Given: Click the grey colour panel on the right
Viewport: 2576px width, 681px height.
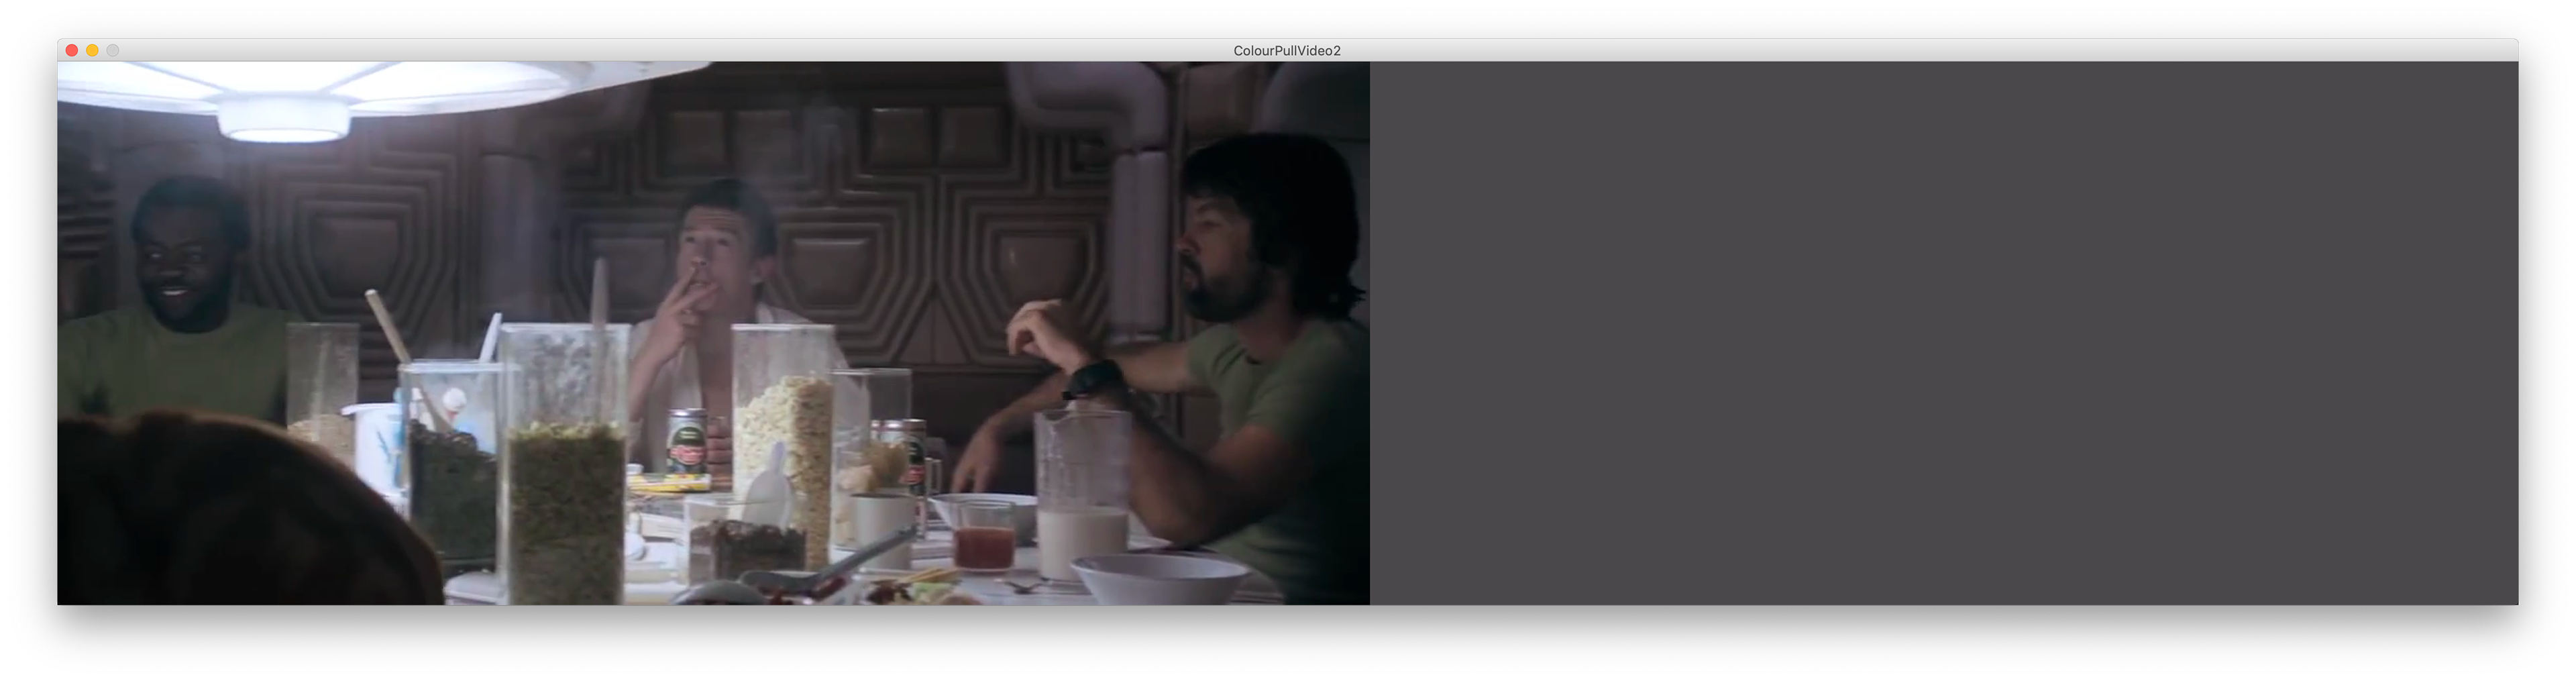Looking at the screenshot, I should pyautogui.click(x=1944, y=333).
